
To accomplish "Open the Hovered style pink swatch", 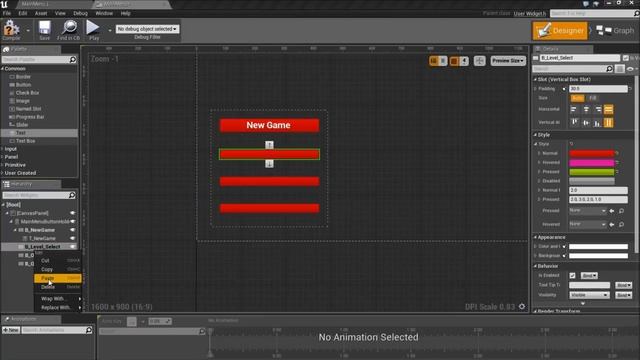I will [592, 162].
